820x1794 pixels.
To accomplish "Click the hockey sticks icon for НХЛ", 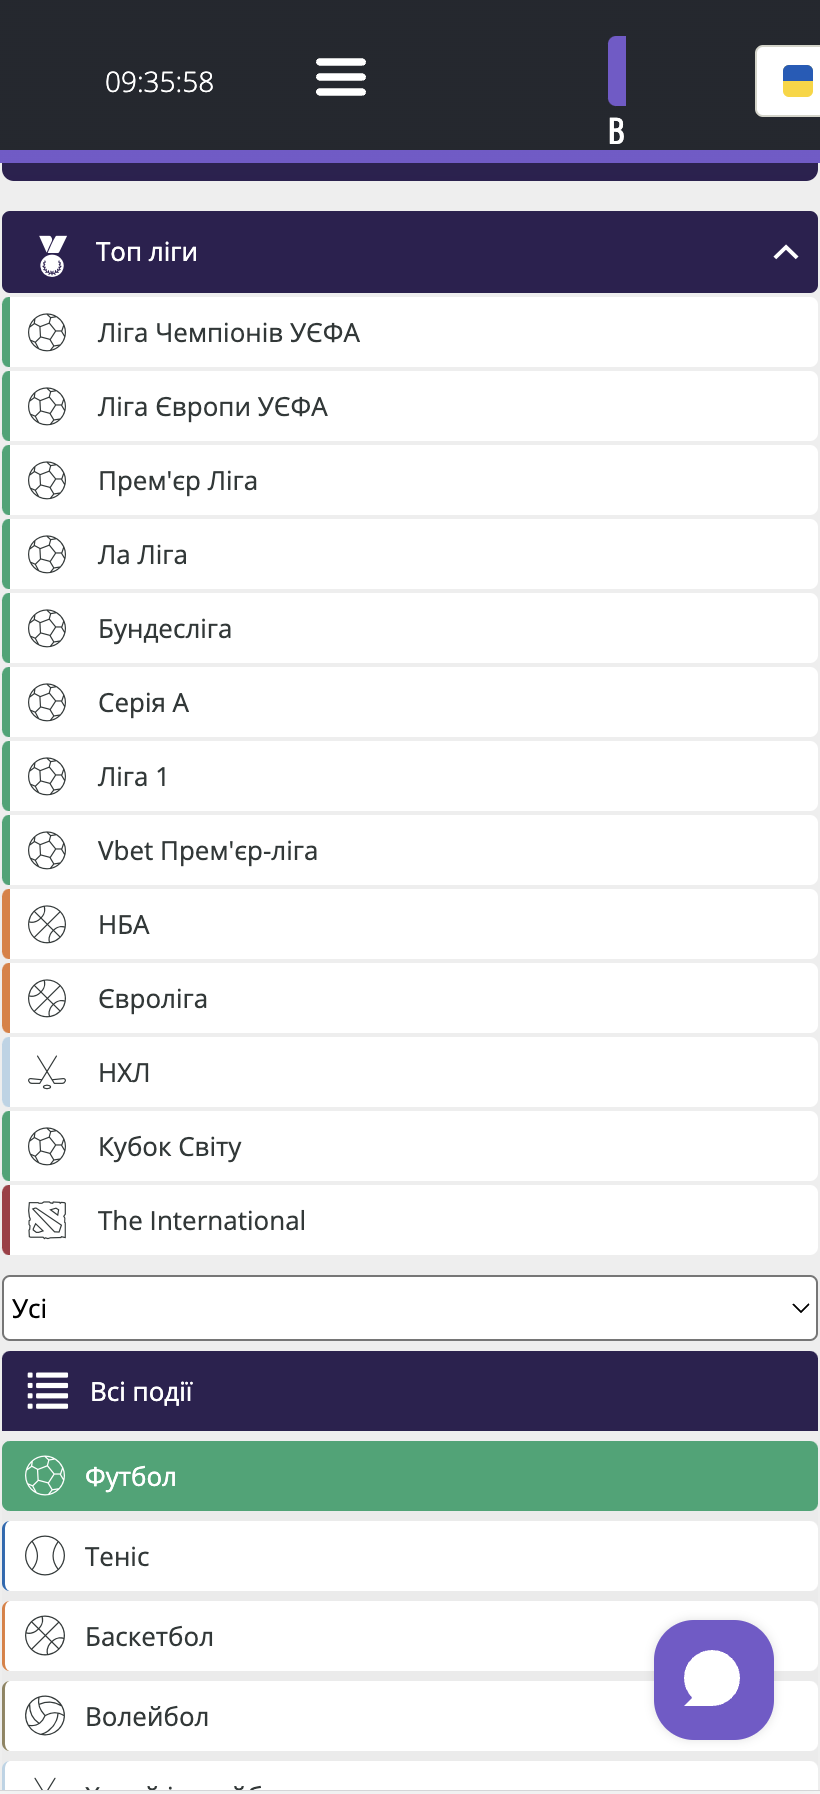I will tap(47, 1072).
